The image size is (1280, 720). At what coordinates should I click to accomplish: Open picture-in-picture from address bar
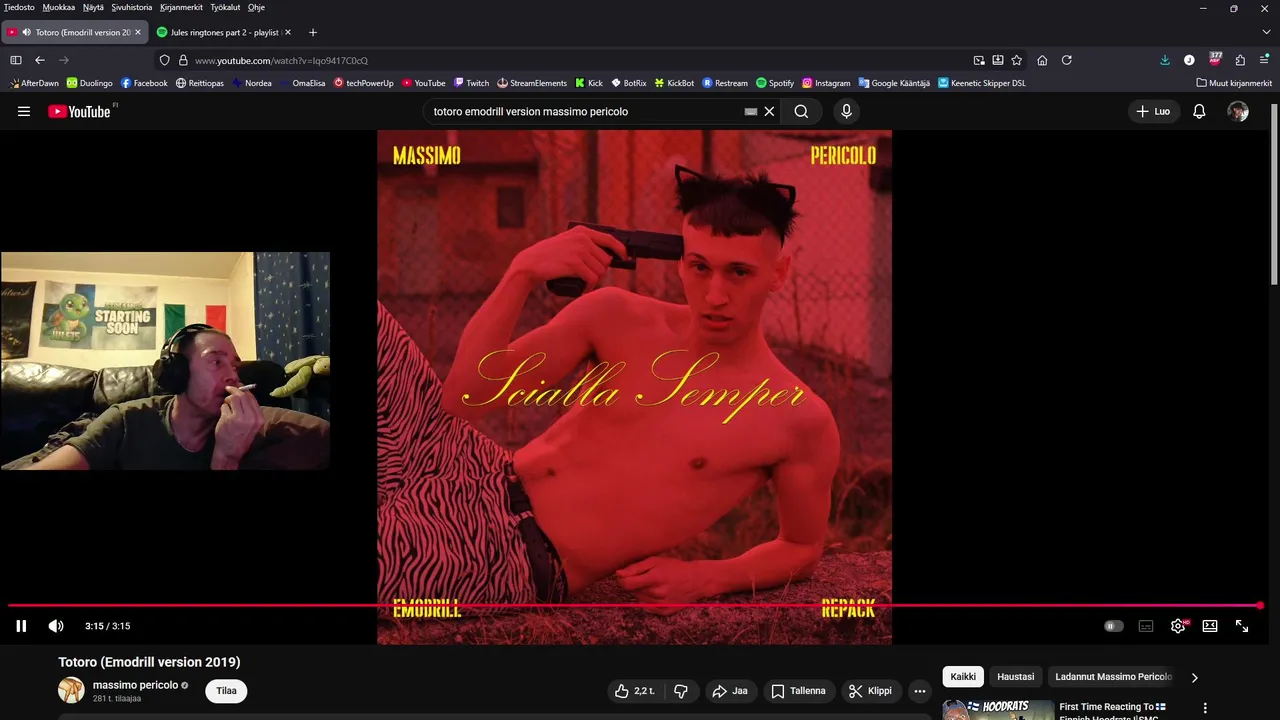pos(979,60)
